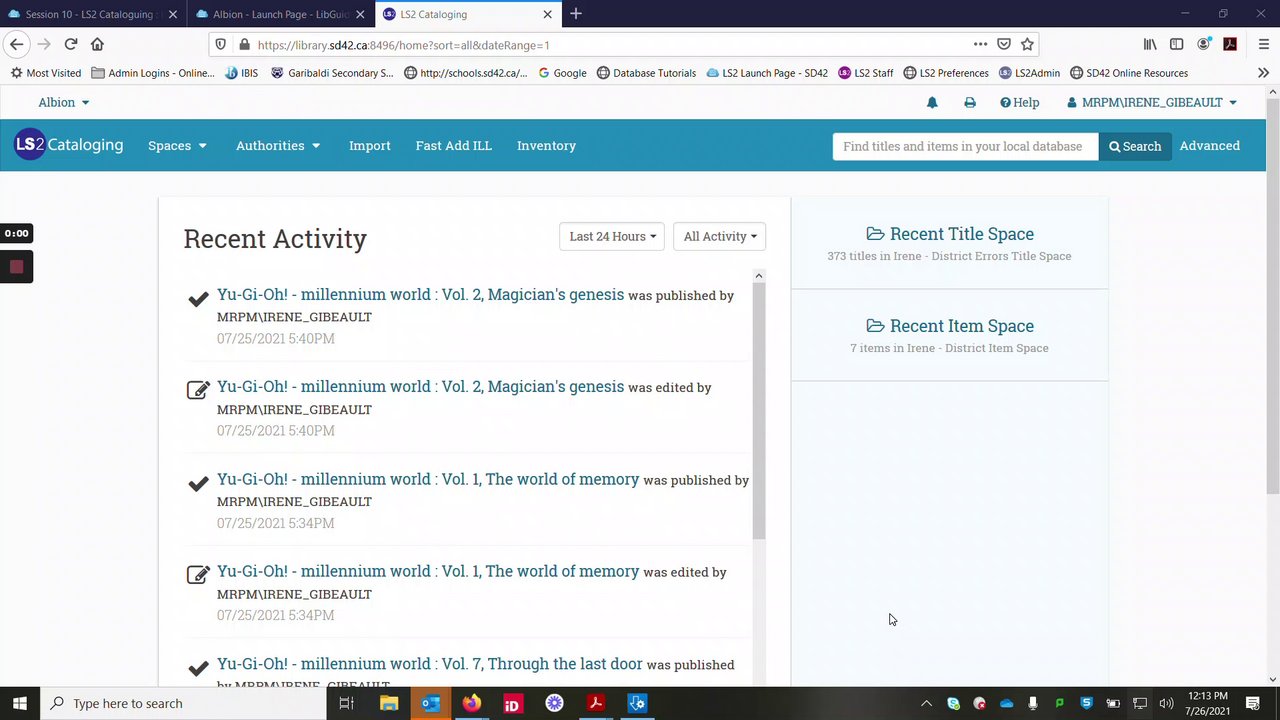Open published Vol. 1, The world of memory

click(x=428, y=479)
